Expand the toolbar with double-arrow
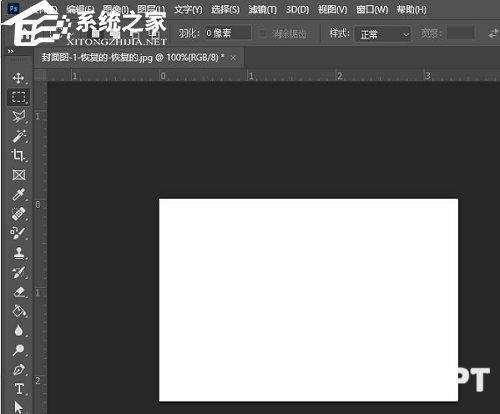 [11, 51]
